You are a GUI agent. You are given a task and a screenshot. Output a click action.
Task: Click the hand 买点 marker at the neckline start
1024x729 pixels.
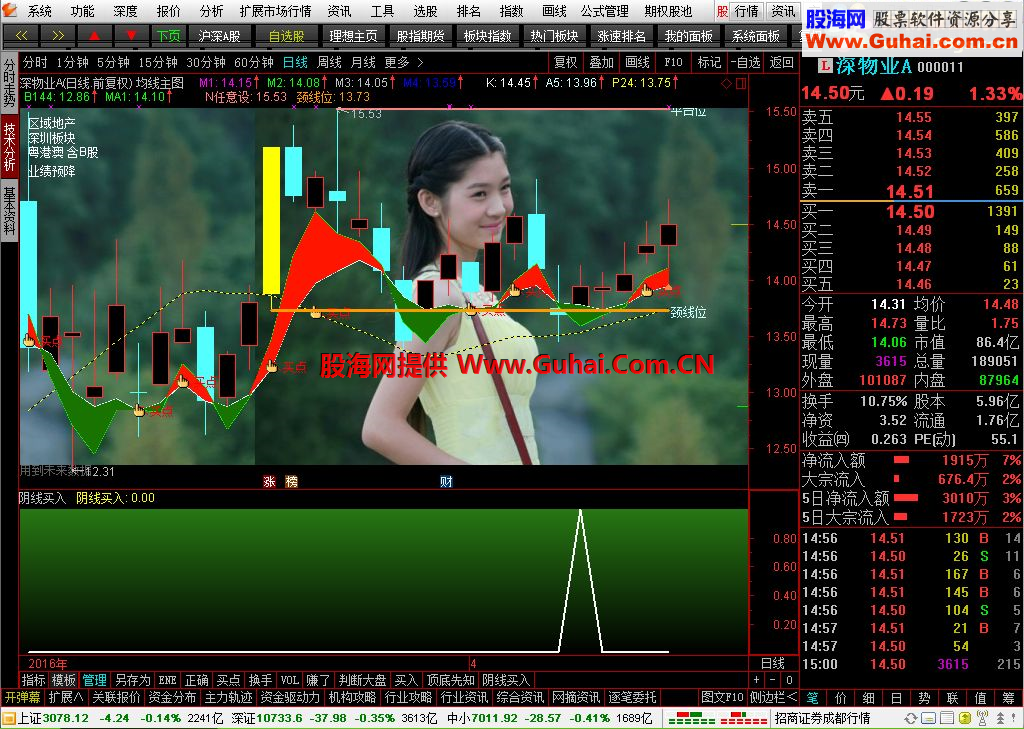coord(316,313)
